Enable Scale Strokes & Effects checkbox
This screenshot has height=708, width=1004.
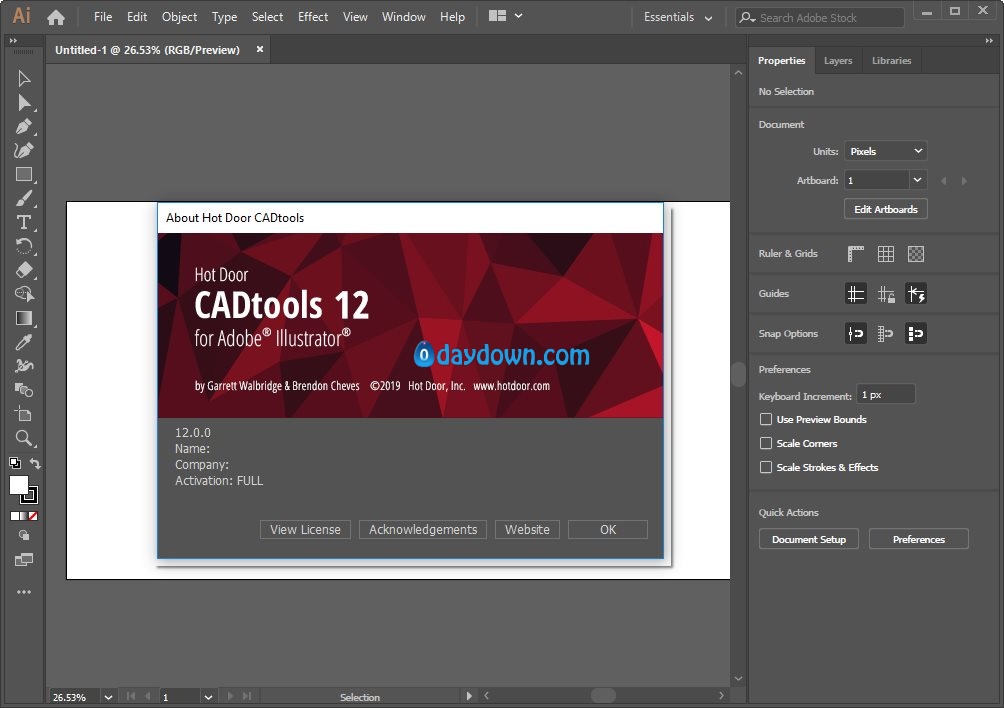point(766,468)
